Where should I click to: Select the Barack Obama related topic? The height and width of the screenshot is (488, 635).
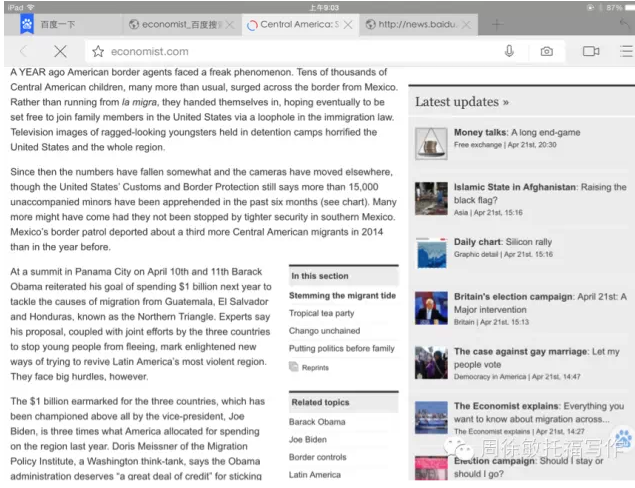tap(315, 422)
